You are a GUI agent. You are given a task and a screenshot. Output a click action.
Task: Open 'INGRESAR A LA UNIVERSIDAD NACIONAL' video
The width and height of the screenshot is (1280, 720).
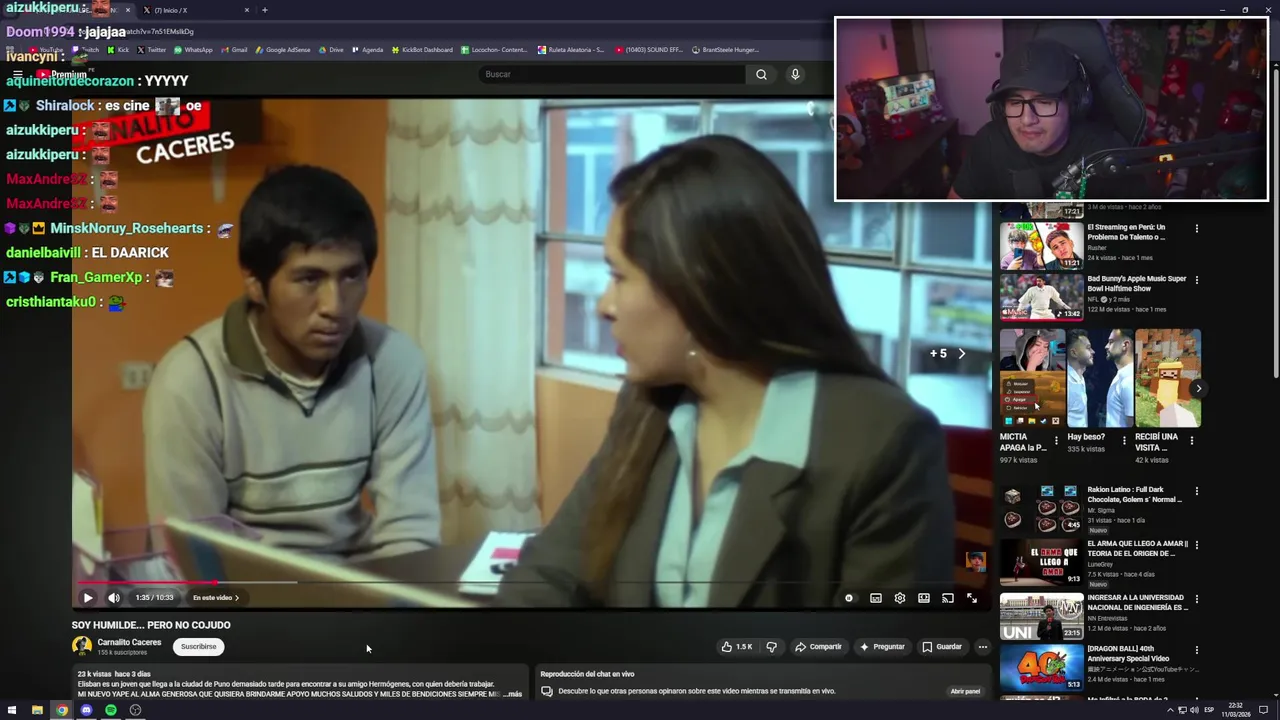click(1041, 617)
